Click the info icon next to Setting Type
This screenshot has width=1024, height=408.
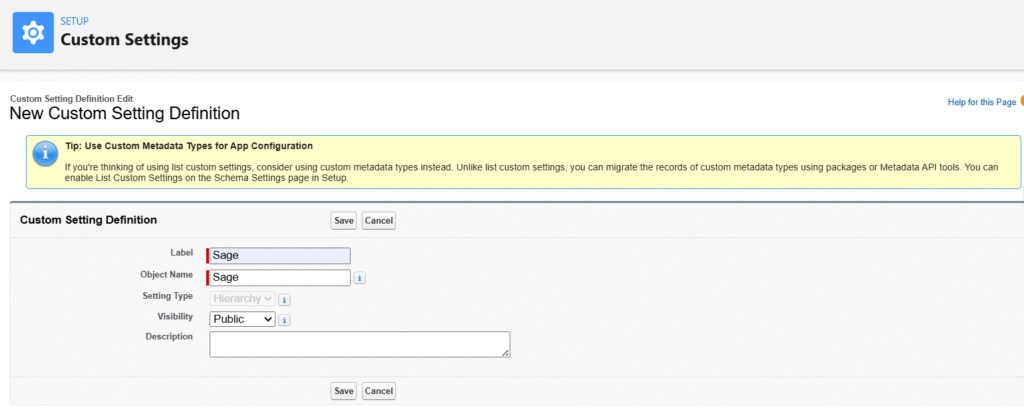point(284,299)
